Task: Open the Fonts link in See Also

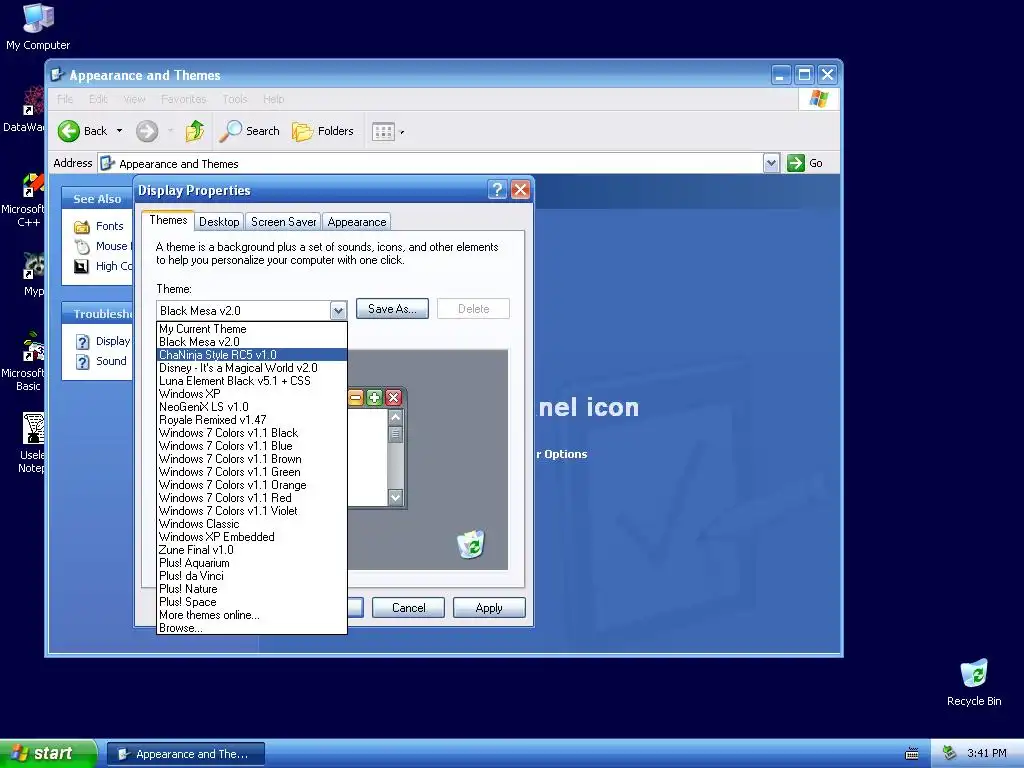Action: (109, 226)
